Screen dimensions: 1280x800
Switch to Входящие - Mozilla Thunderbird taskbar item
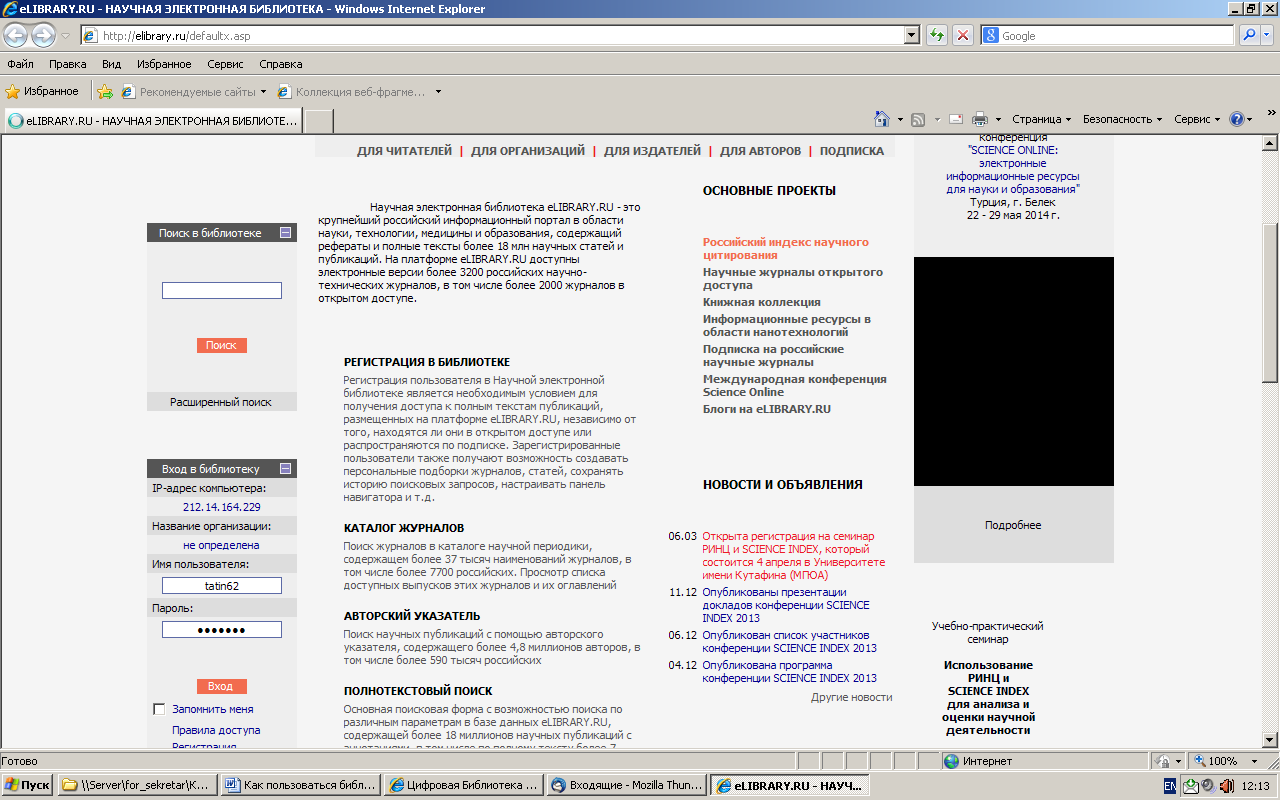click(625, 786)
